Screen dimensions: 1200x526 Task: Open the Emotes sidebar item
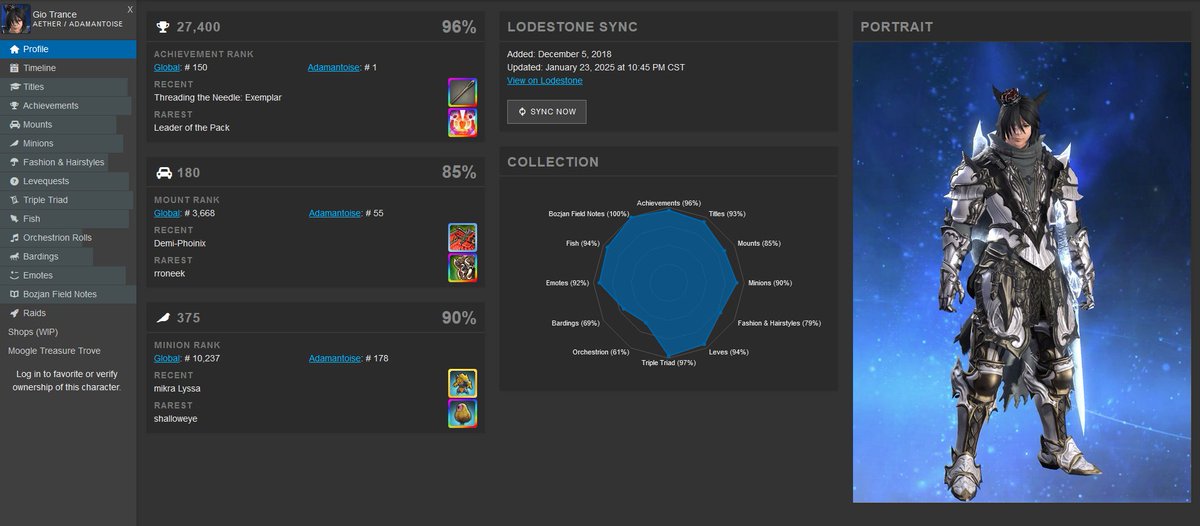[68, 275]
